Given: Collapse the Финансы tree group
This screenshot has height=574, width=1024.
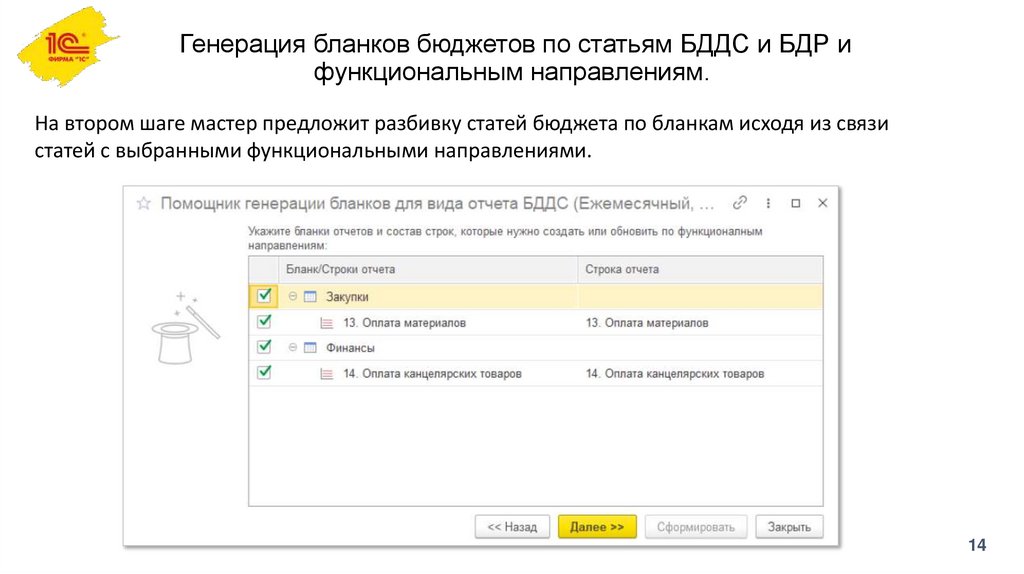Looking at the screenshot, I should point(293,348).
